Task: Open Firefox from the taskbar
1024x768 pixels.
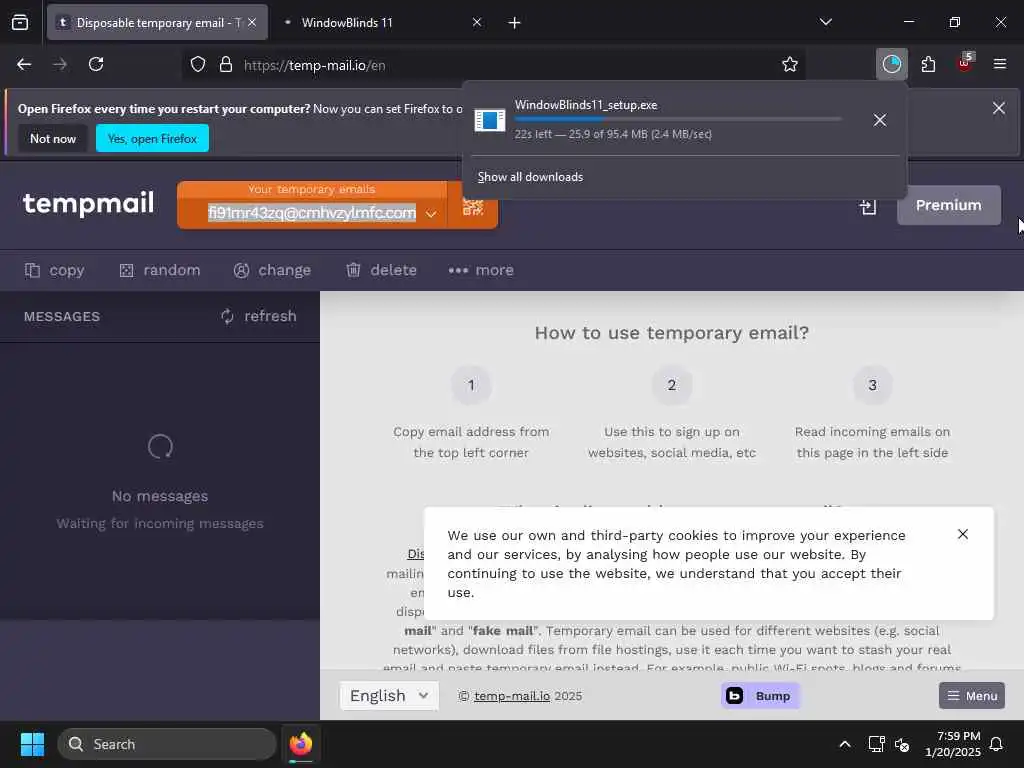Action: tap(301, 744)
